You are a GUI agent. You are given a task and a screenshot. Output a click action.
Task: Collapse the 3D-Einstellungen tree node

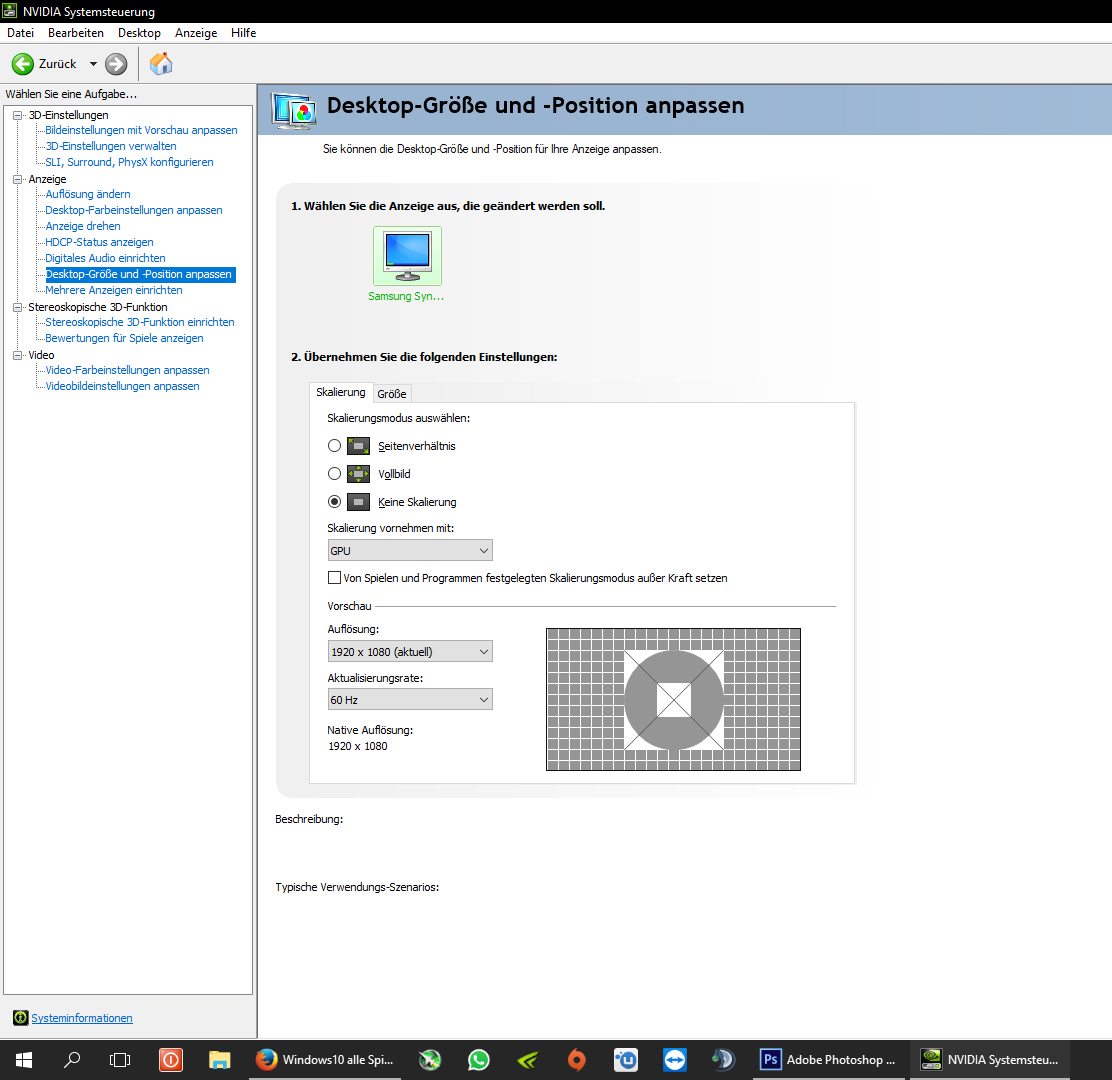[18, 115]
